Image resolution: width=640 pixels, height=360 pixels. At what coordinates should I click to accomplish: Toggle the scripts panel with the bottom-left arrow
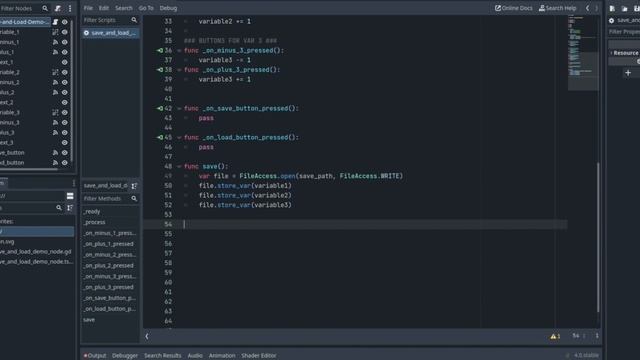(147, 336)
